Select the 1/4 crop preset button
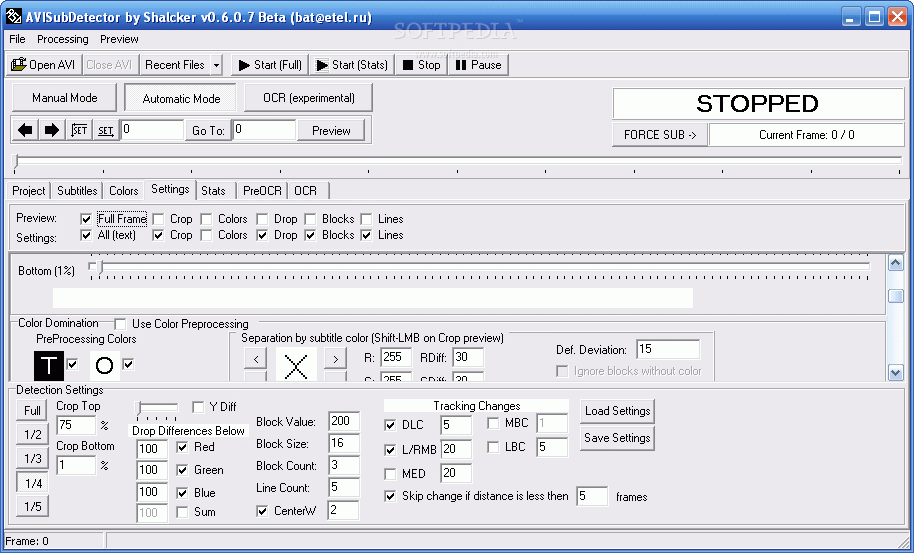Viewport: 914px width, 553px height. point(32,483)
